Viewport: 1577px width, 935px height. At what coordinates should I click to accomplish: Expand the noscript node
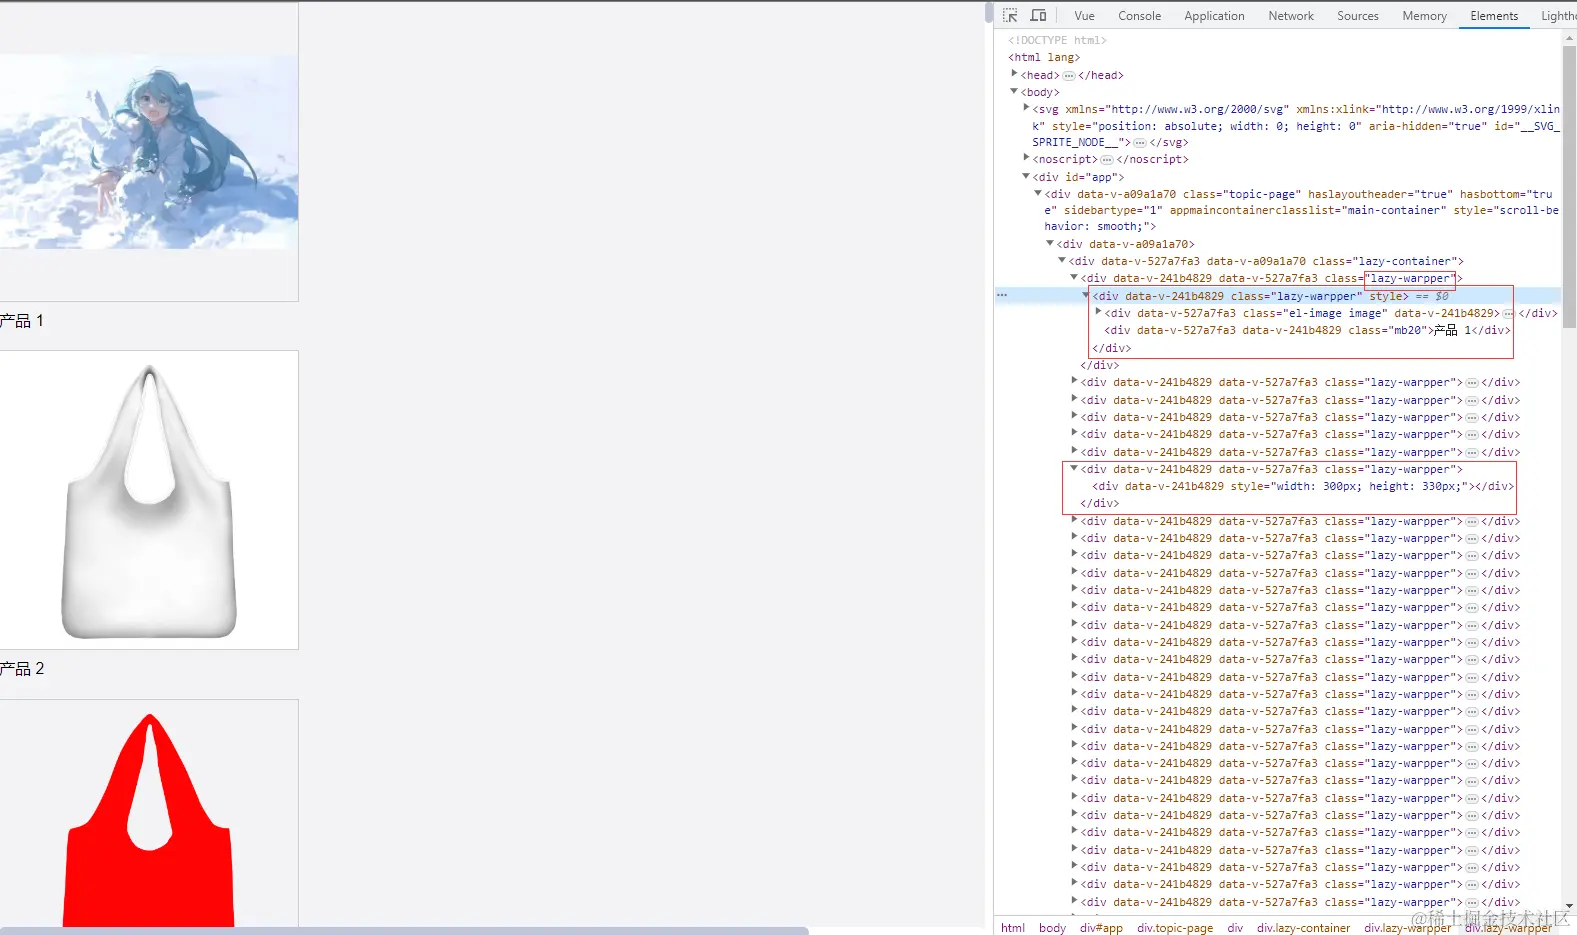coord(1026,158)
